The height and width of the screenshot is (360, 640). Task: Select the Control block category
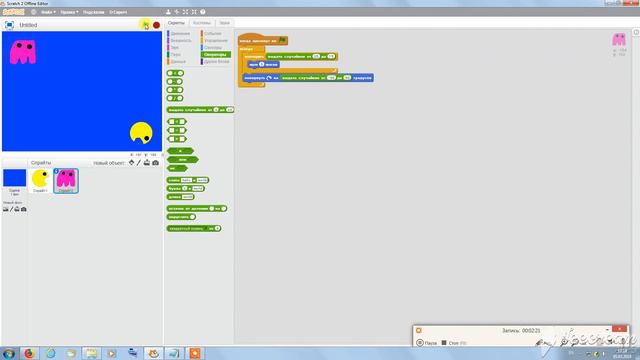click(x=215, y=40)
